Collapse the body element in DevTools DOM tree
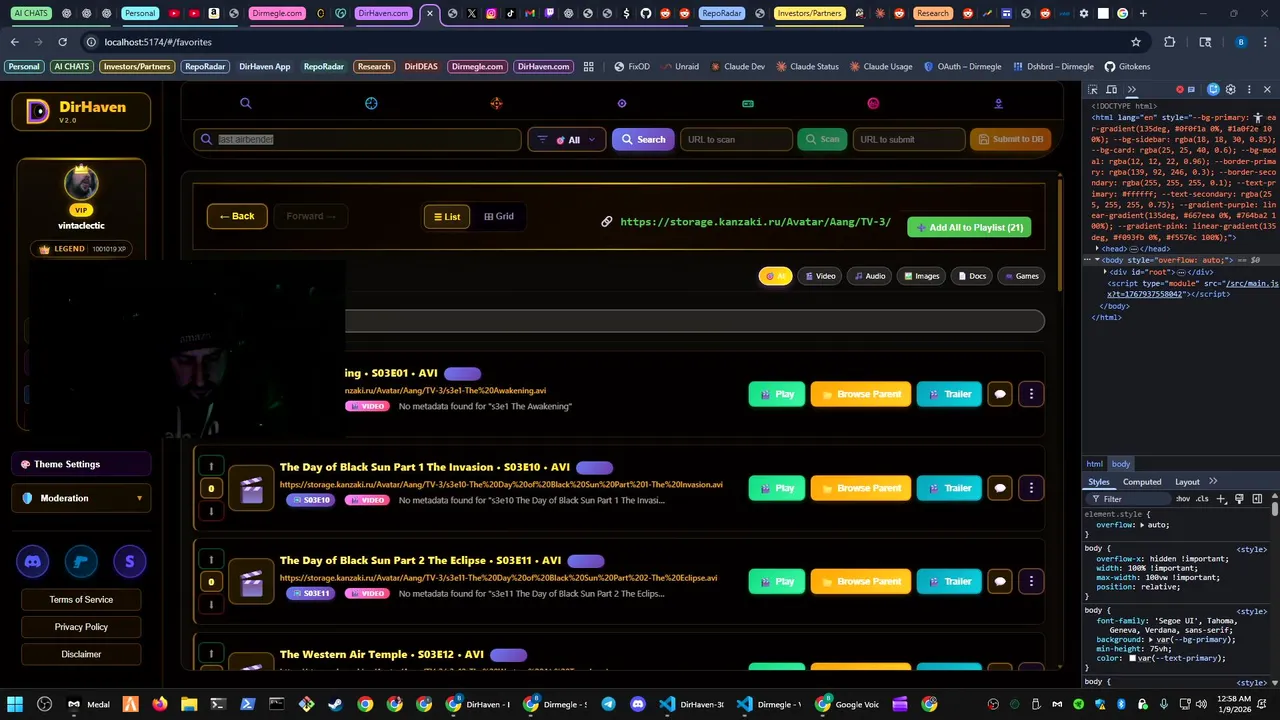 1097,260
